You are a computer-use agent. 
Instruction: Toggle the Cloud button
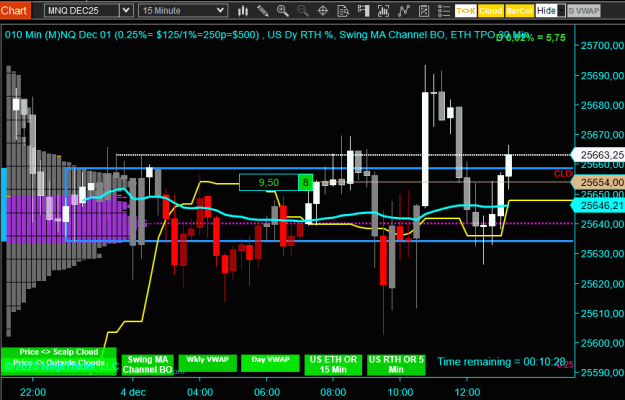491,11
